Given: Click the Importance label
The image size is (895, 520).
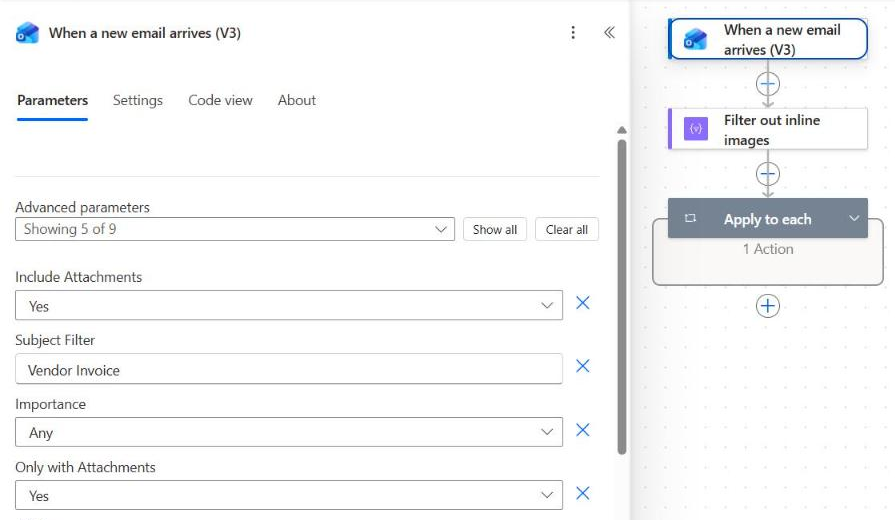Looking at the screenshot, I should coord(51,404).
